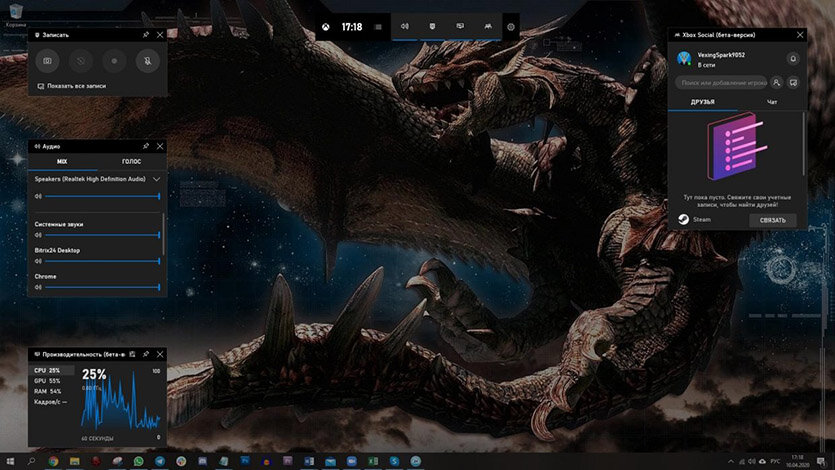Open Game Bar settings gear
This screenshot has height=470, width=835.
click(511, 27)
